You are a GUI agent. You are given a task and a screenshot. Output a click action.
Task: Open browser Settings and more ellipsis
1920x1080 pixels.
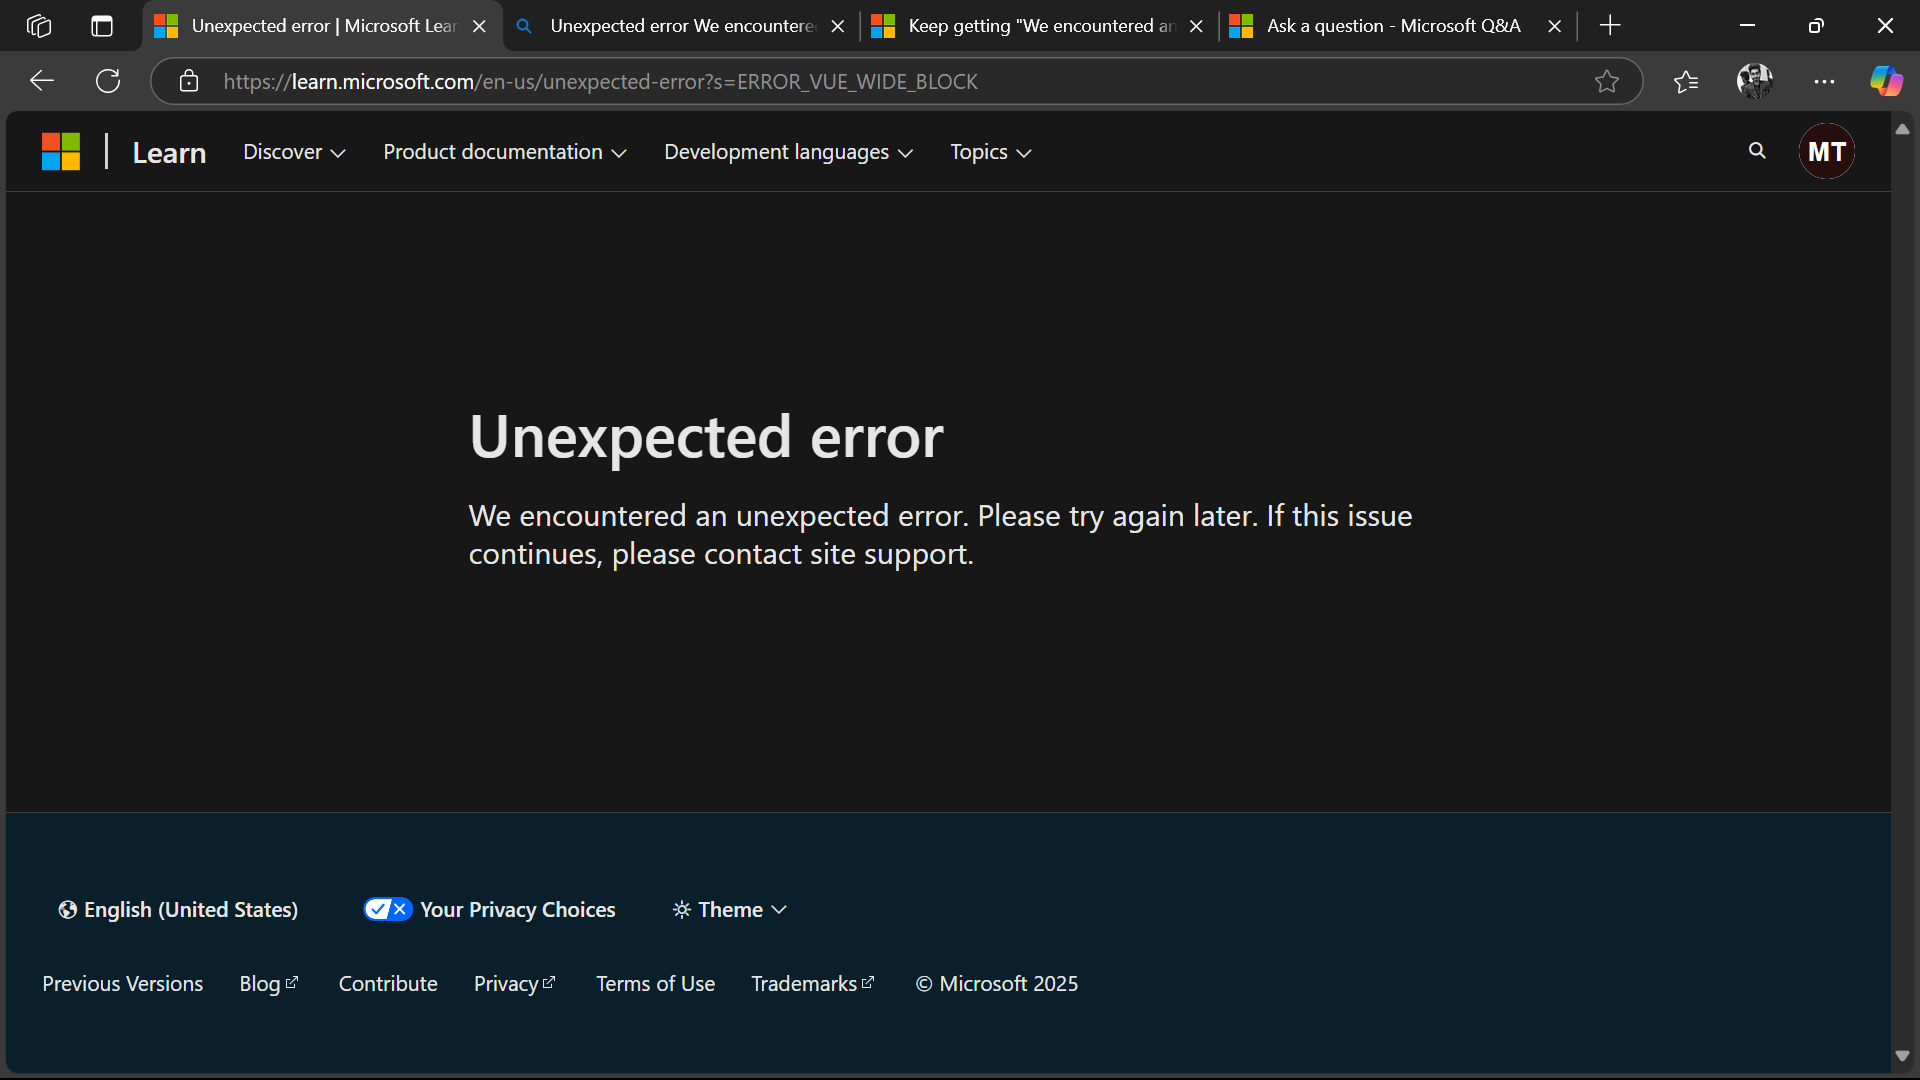[x=1824, y=81]
